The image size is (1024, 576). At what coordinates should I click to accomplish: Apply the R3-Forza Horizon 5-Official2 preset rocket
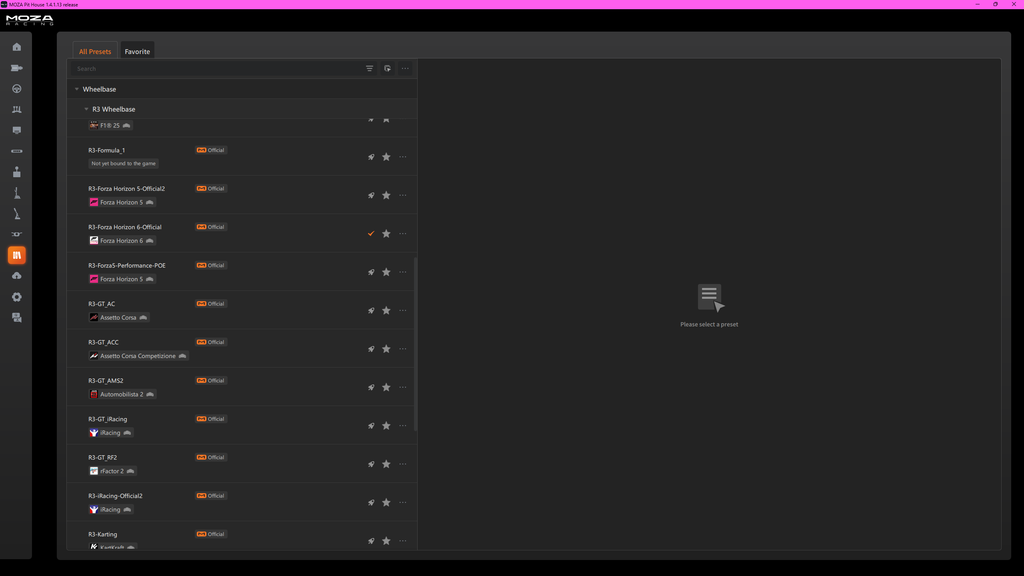(371, 195)
